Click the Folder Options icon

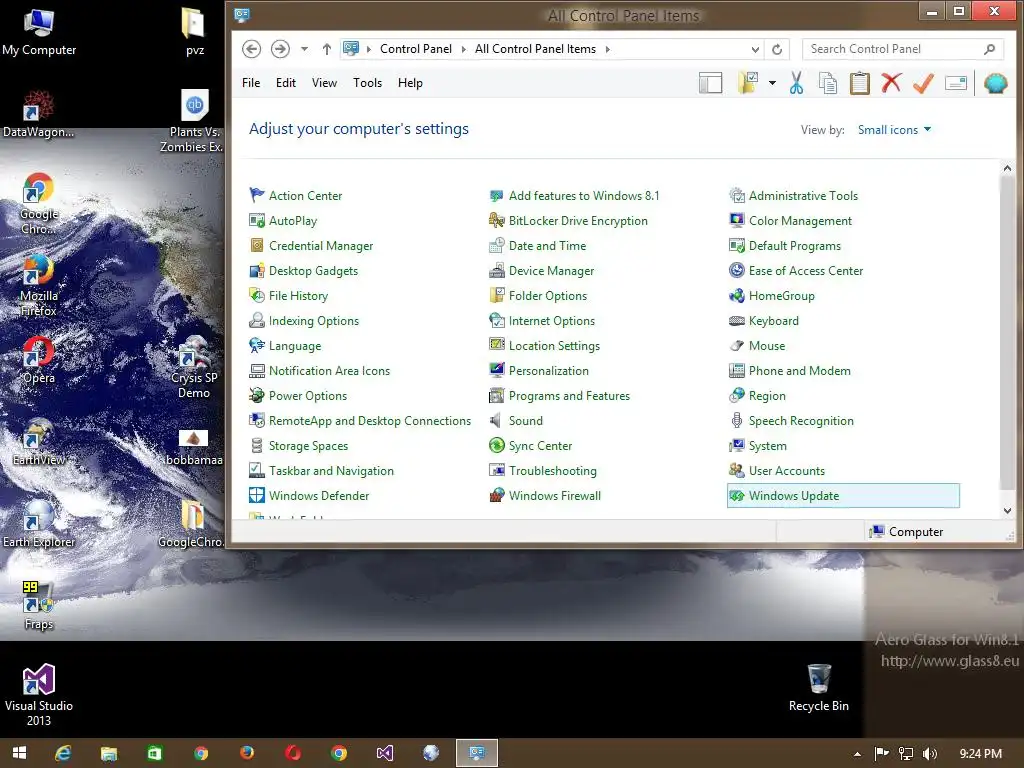[x=496, y=295]
